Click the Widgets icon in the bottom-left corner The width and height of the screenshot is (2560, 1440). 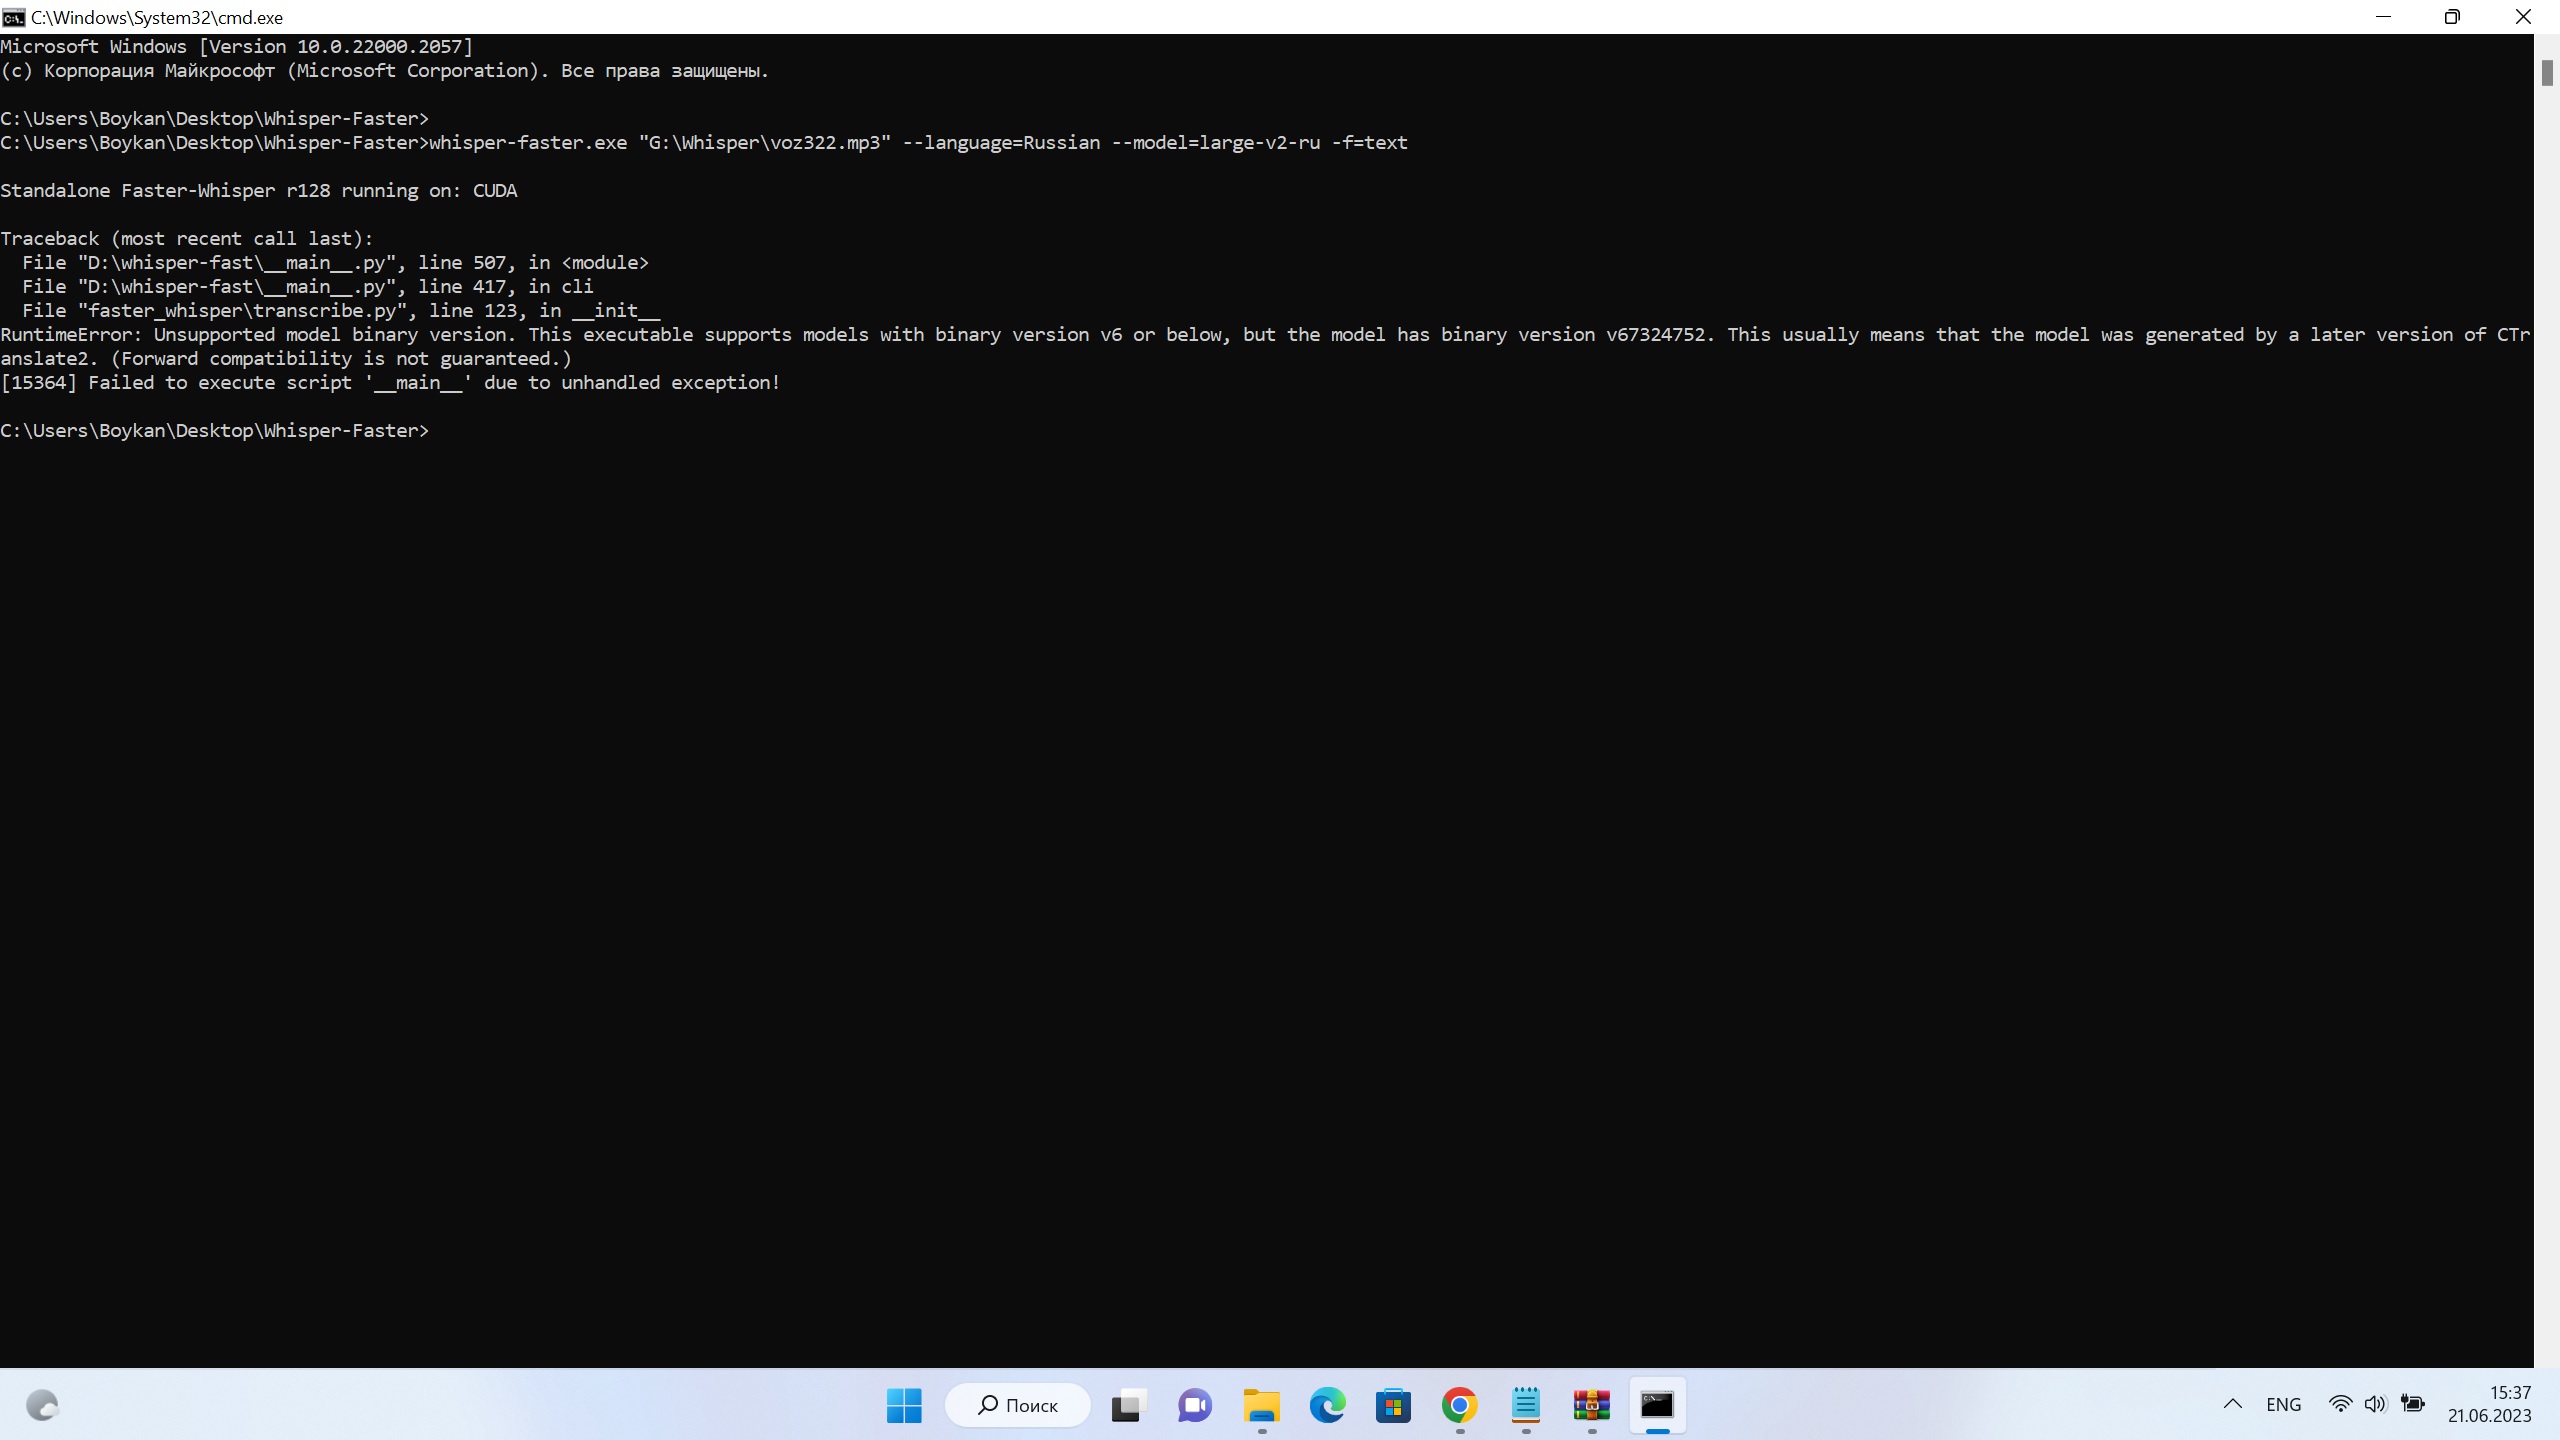click(42, 1405)
